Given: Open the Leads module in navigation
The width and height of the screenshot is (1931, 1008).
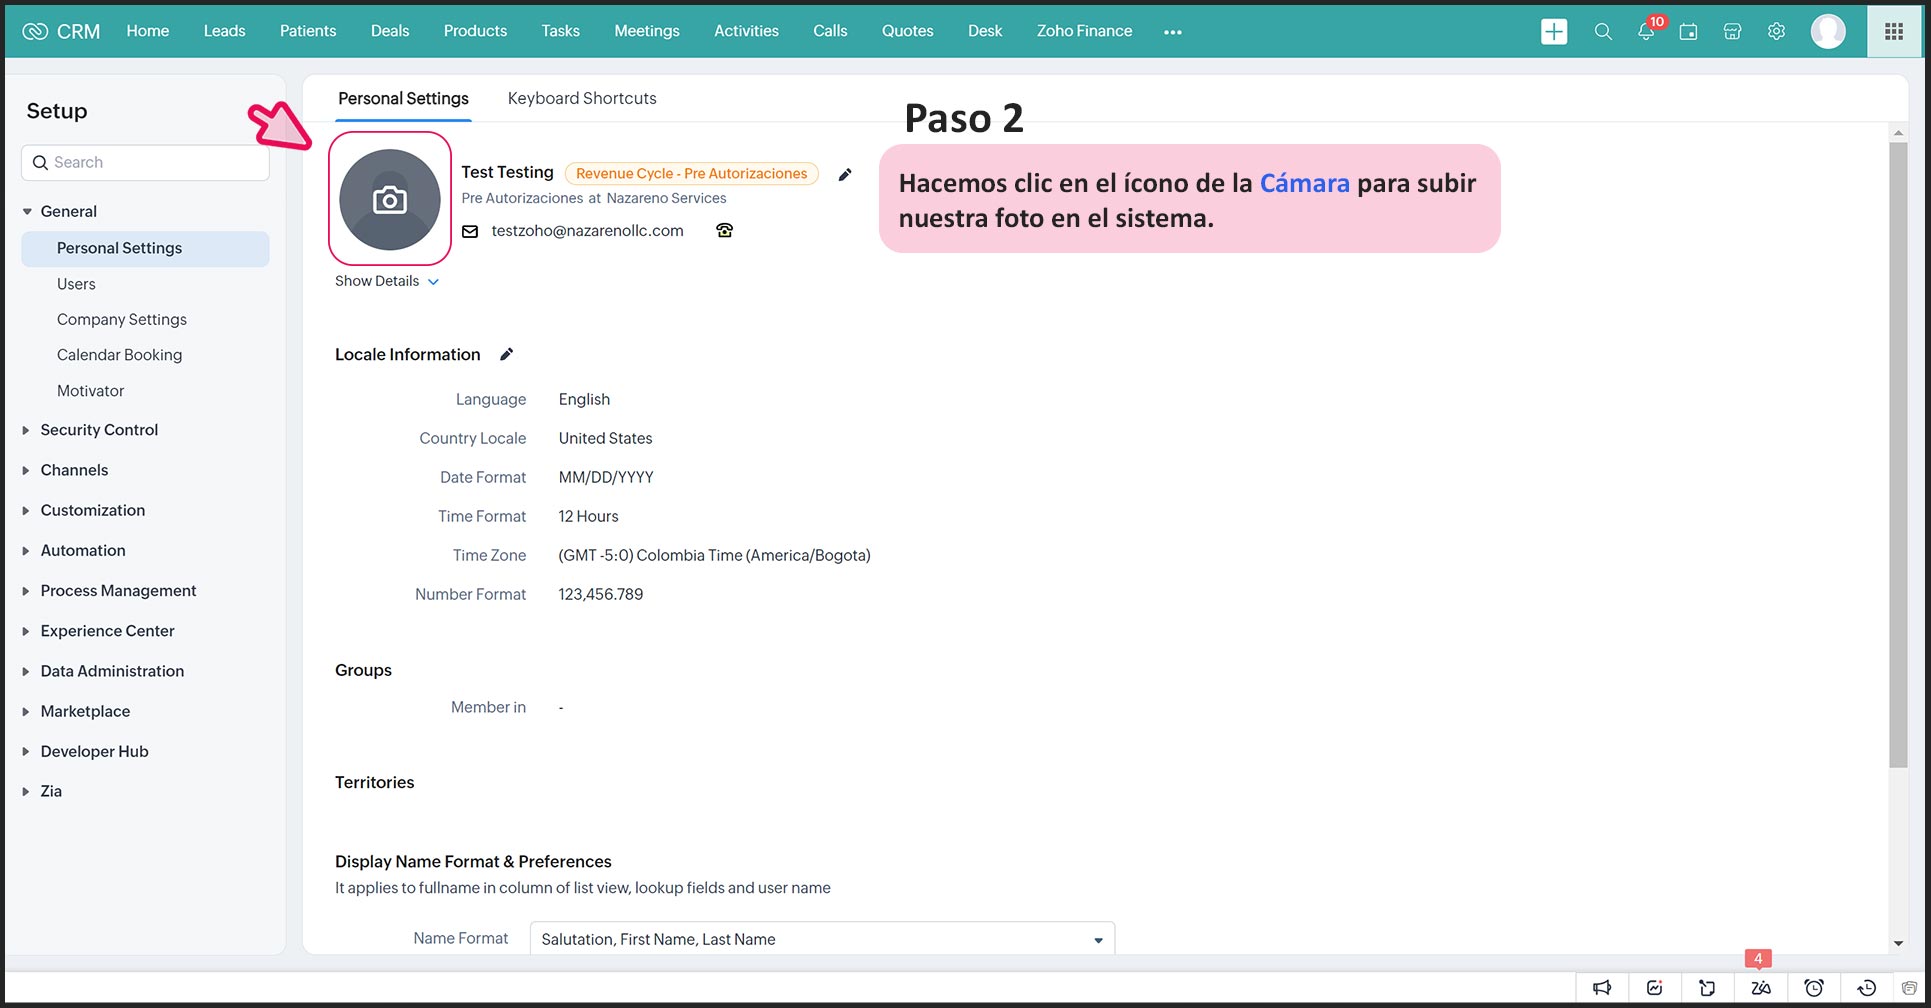Looking at the screenshot, I should 224,31.
